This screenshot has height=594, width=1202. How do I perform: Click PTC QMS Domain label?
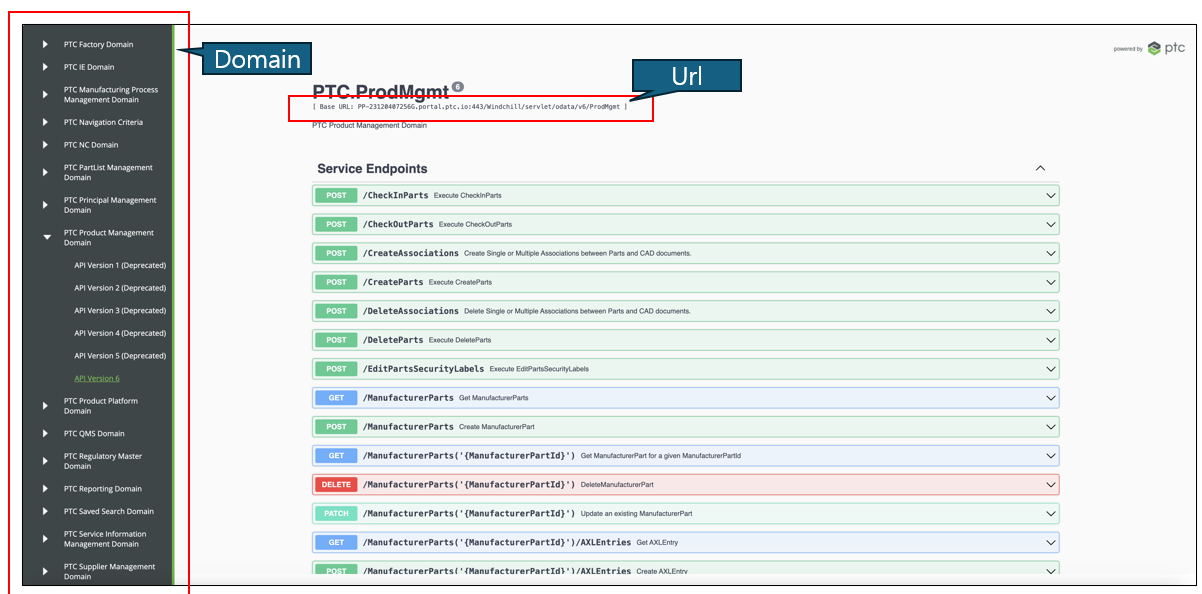click(x=94, y=434)
